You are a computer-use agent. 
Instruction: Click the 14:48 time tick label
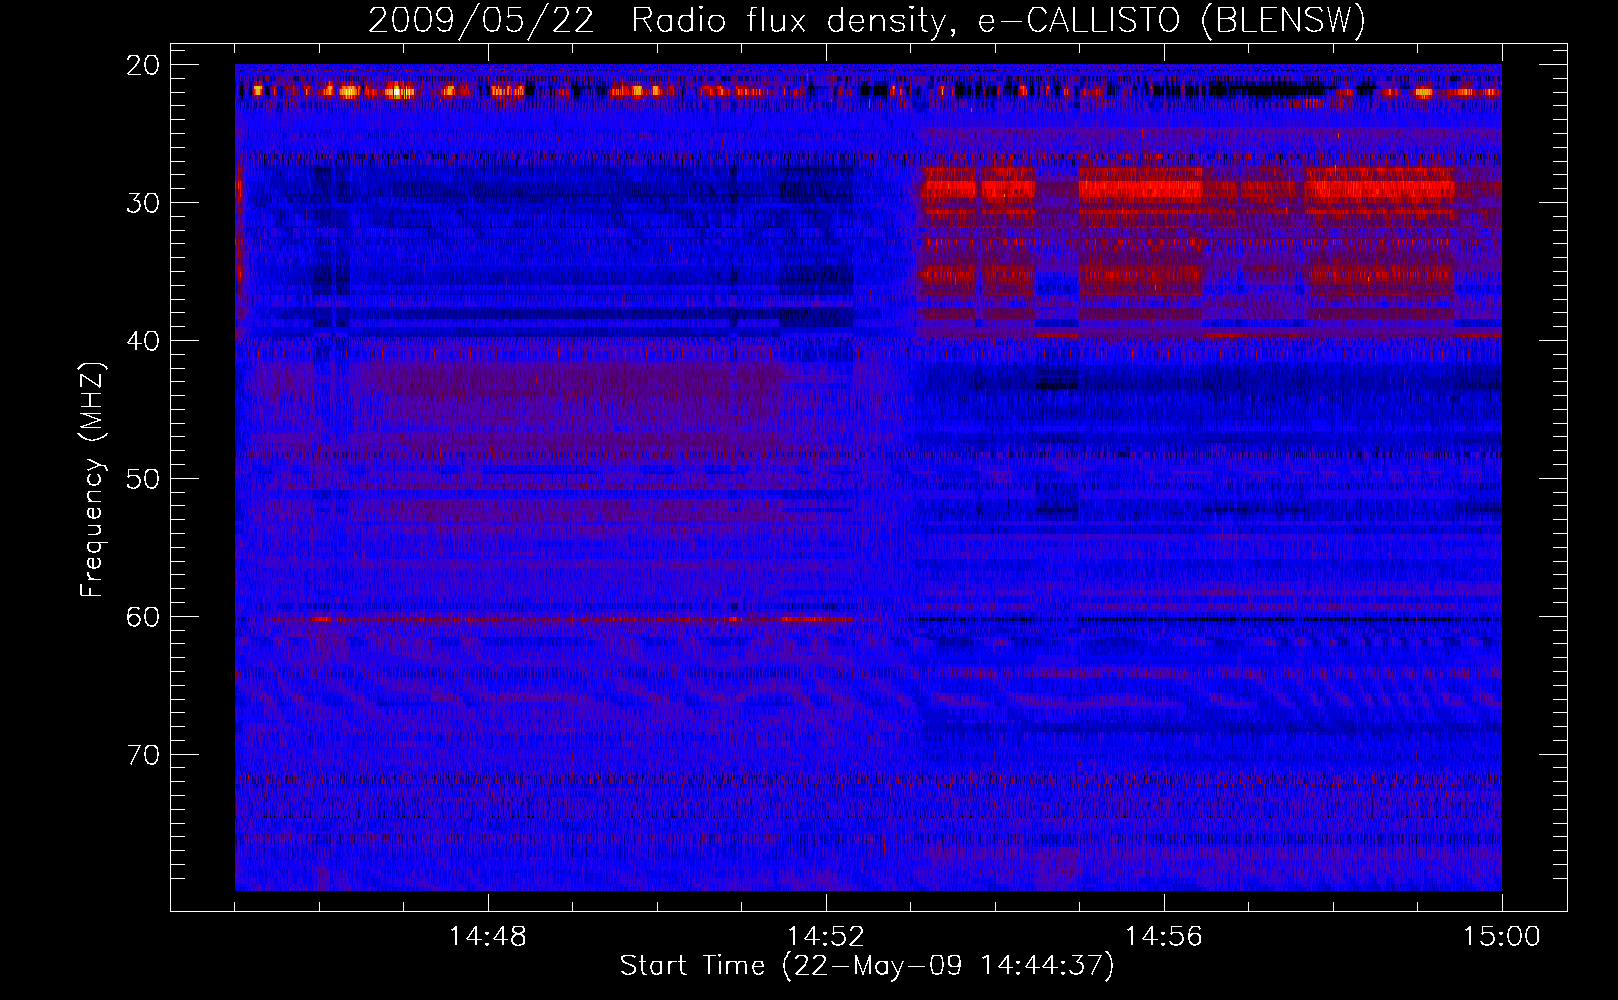(488, 937)
